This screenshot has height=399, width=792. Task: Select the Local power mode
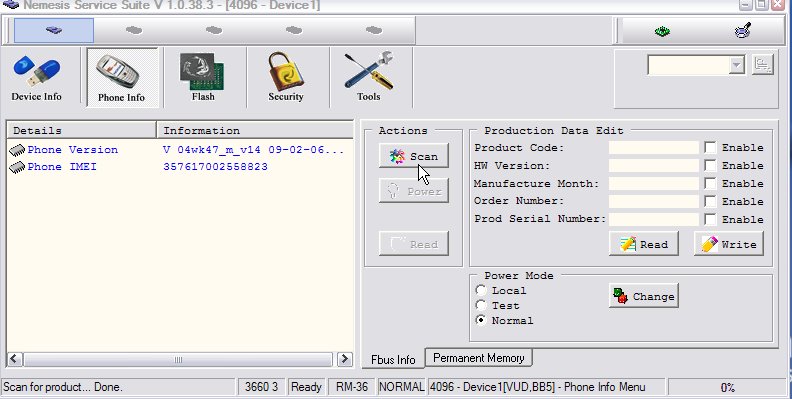[x=481, y=290]
